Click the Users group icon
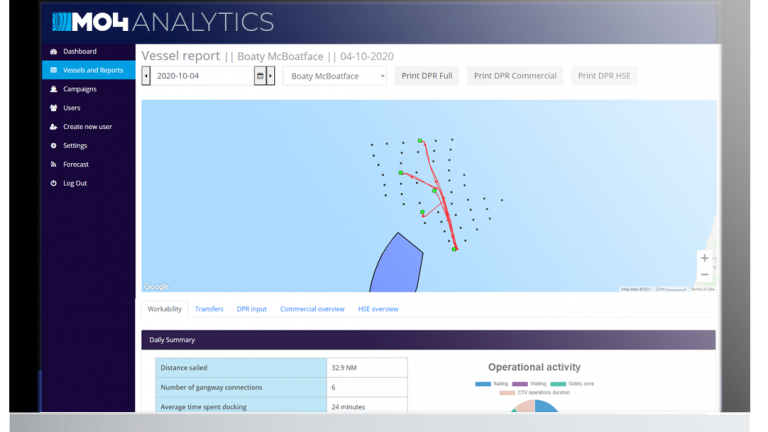768x432 pixels. (x=53, y=108)
